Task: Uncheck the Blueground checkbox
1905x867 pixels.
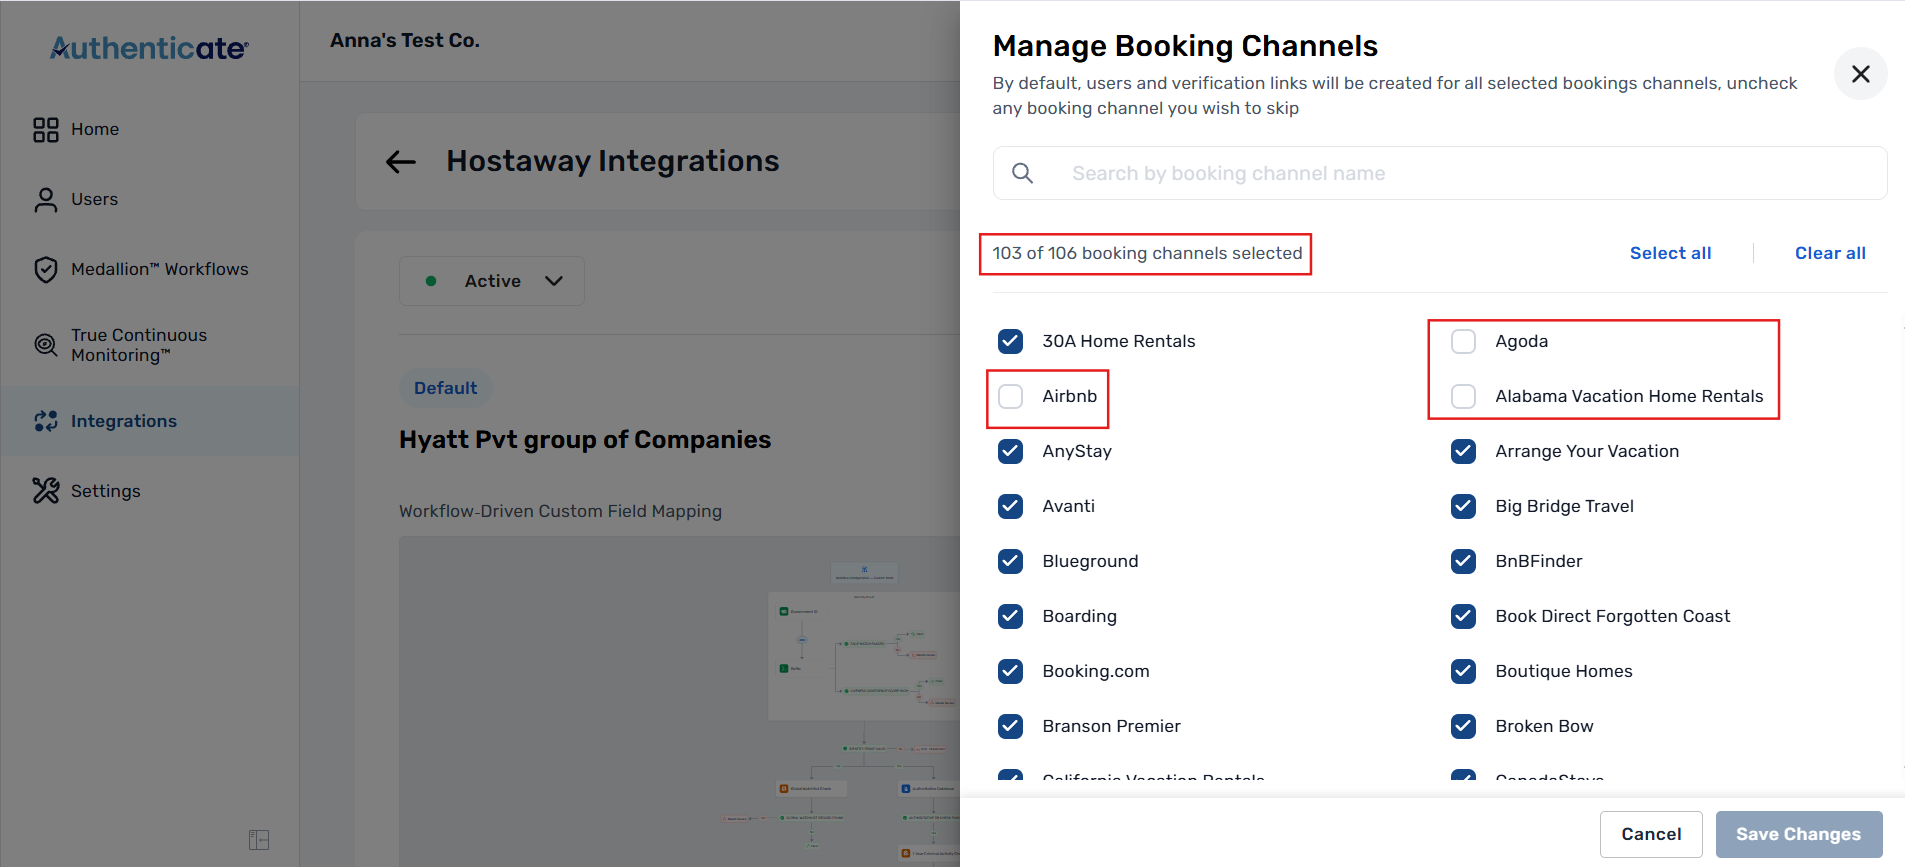Action: tap(1010, 561)
